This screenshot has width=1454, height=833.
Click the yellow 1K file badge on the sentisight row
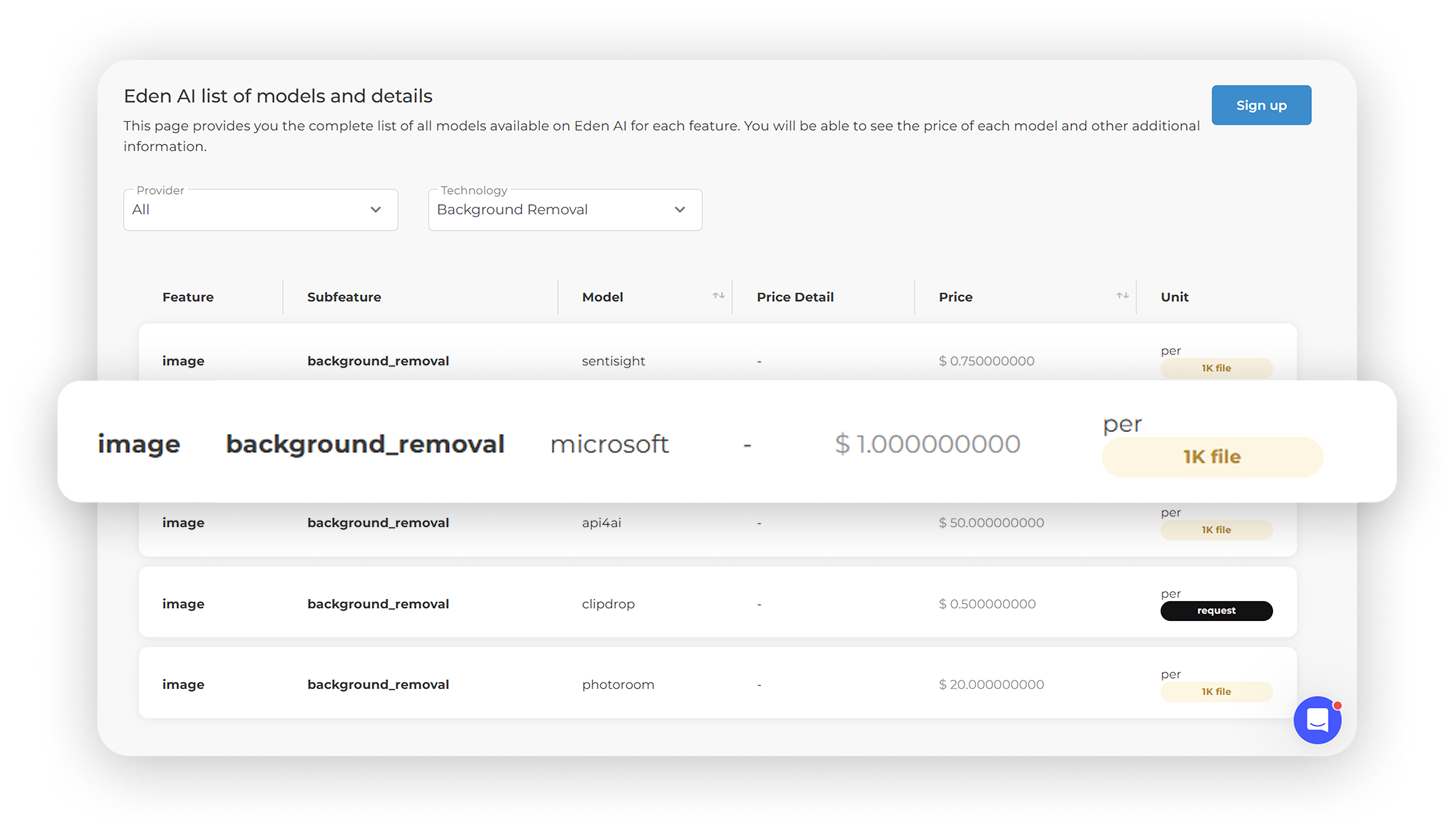1216,368
